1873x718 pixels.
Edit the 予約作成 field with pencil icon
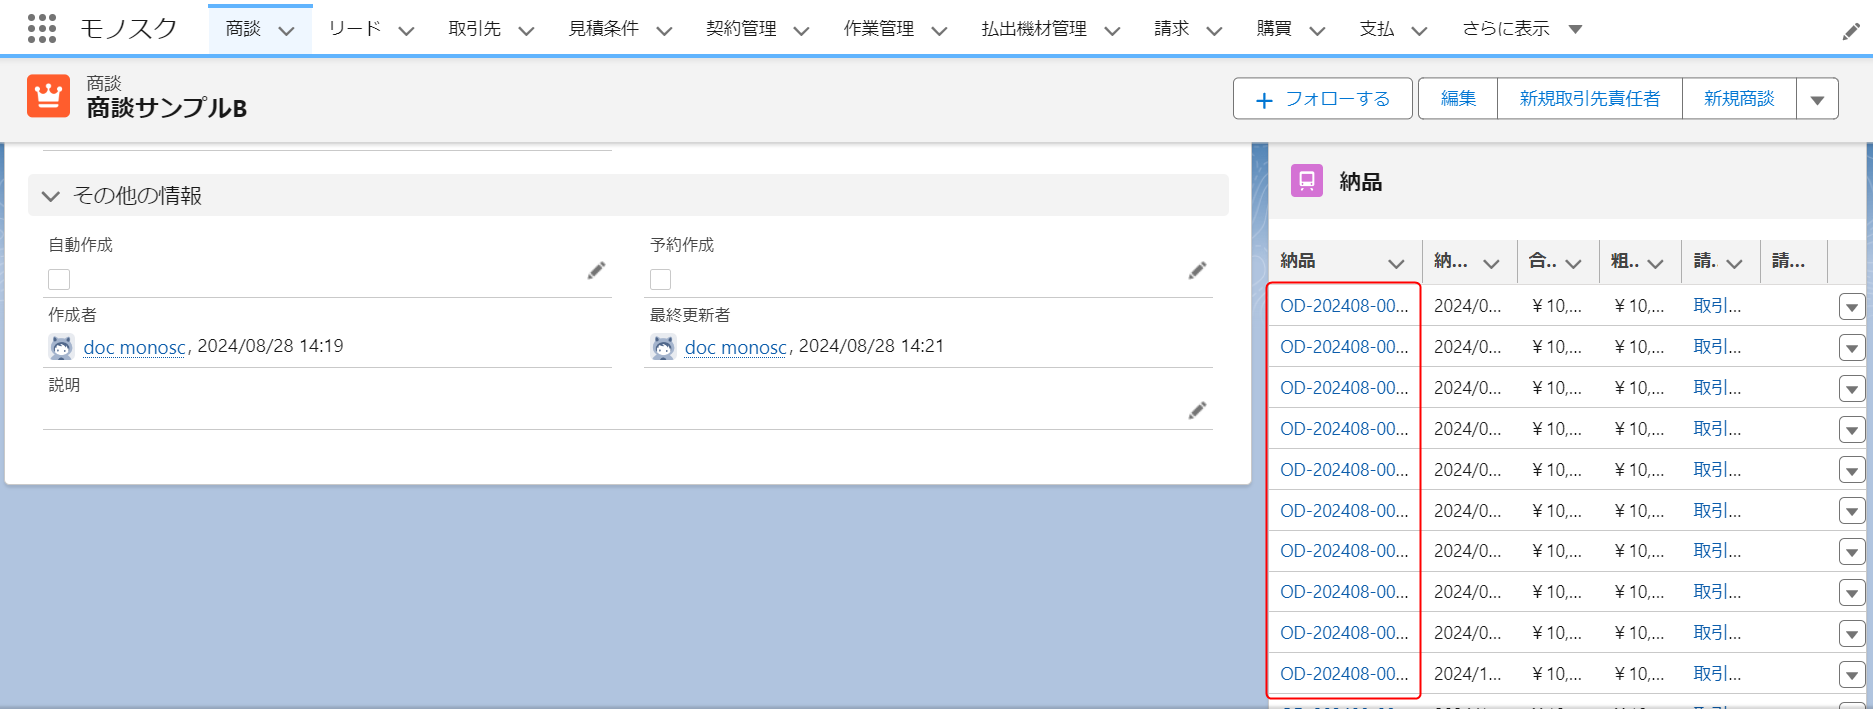[1197, 270]
